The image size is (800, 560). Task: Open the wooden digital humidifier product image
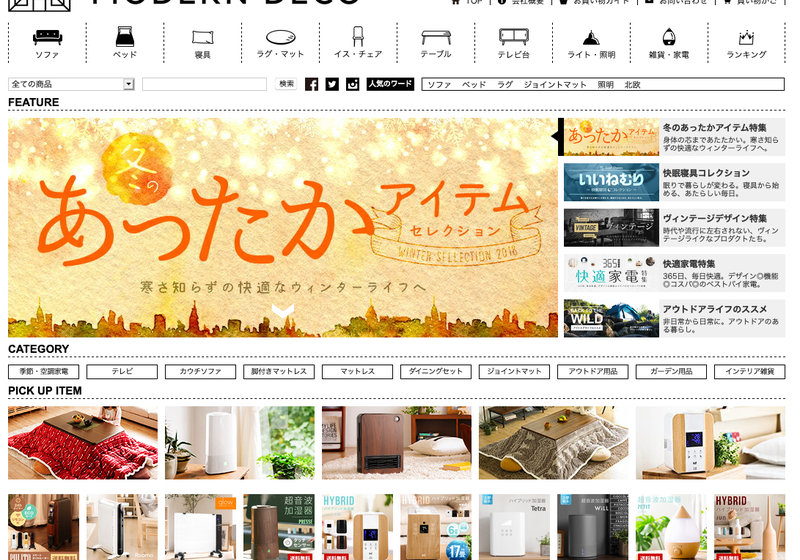(710, 443)
